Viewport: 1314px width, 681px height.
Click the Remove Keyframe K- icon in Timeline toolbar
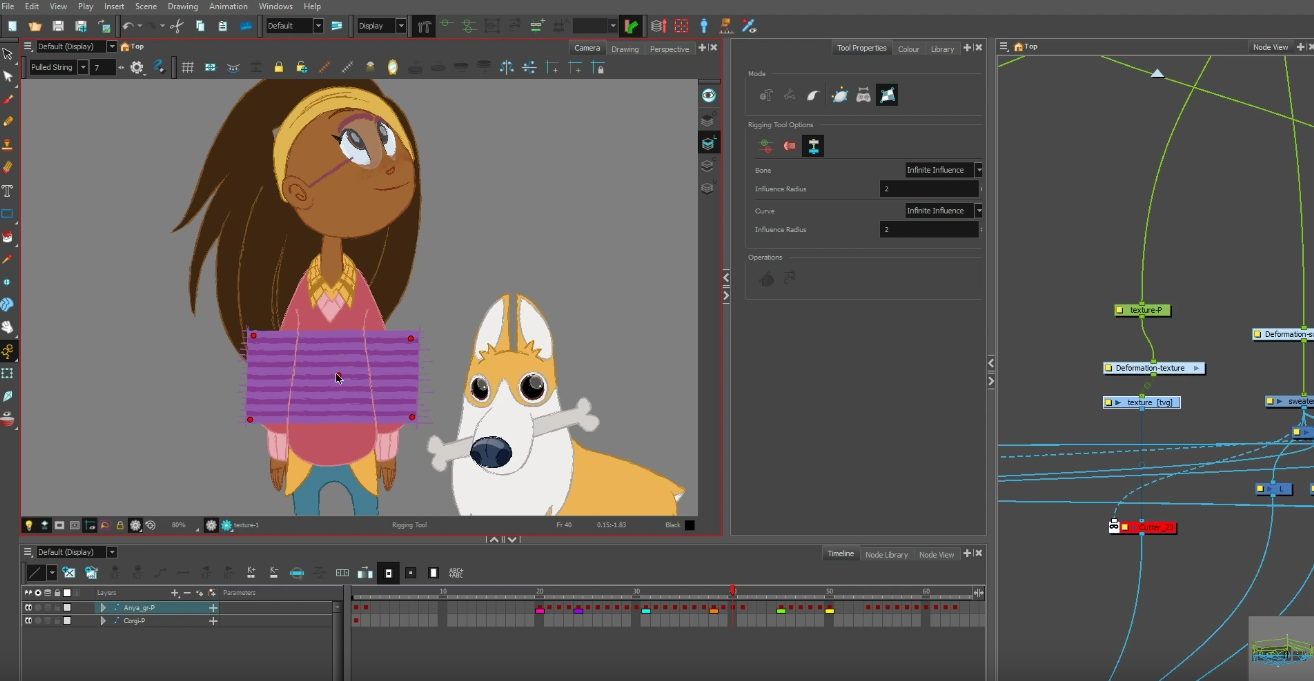(274, 573)
